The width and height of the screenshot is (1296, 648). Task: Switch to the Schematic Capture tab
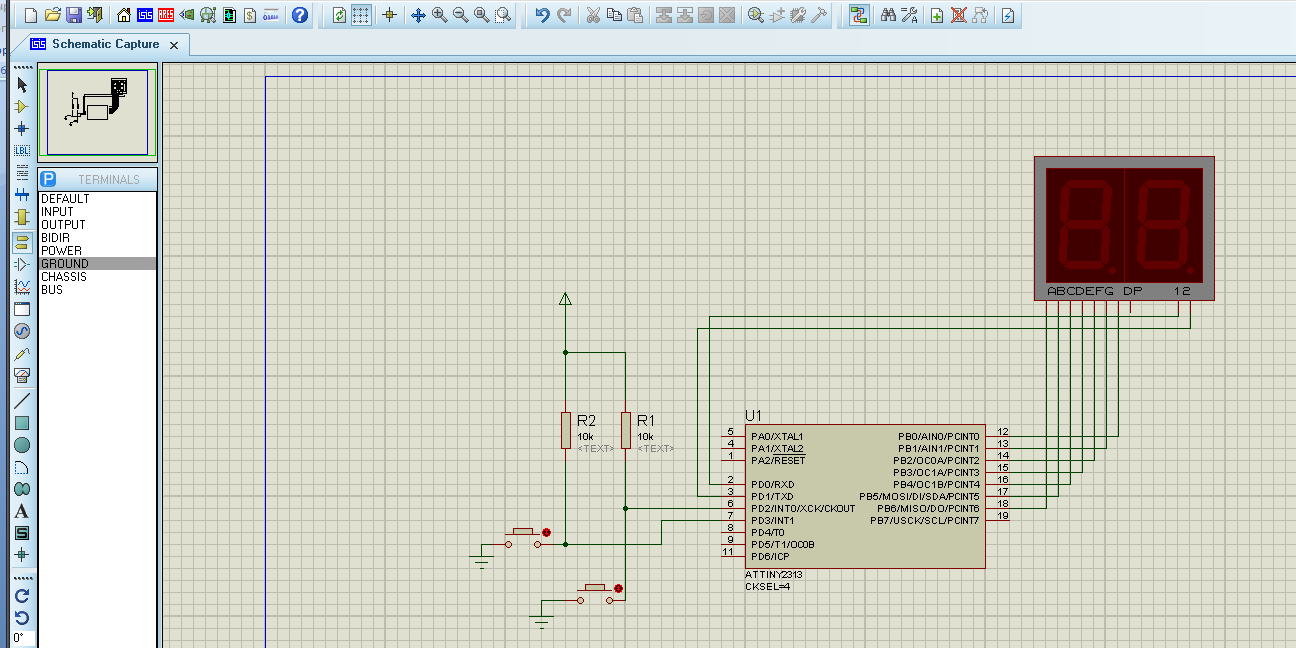104,44
